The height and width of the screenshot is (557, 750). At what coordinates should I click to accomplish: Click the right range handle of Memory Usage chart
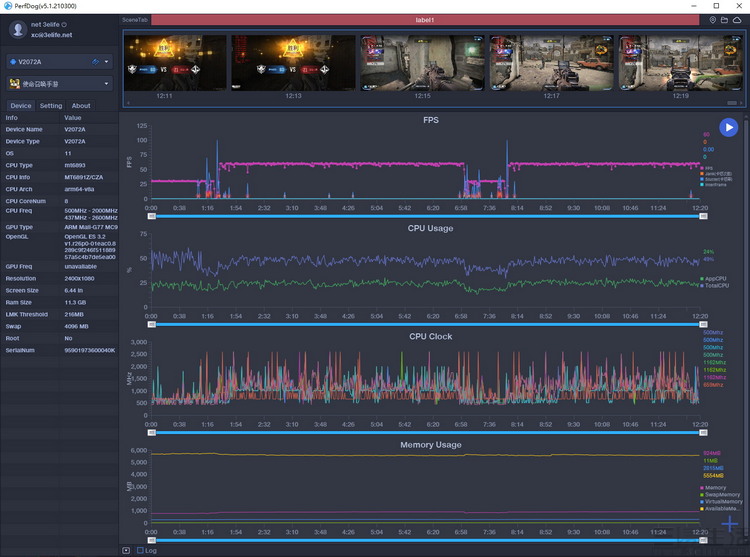pos(703,540)
